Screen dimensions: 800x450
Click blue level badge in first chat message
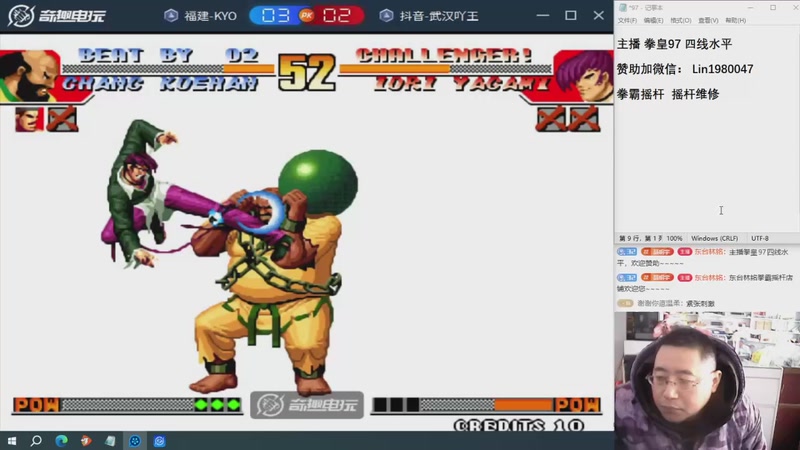pyautogui.click(x=627, y=252)
